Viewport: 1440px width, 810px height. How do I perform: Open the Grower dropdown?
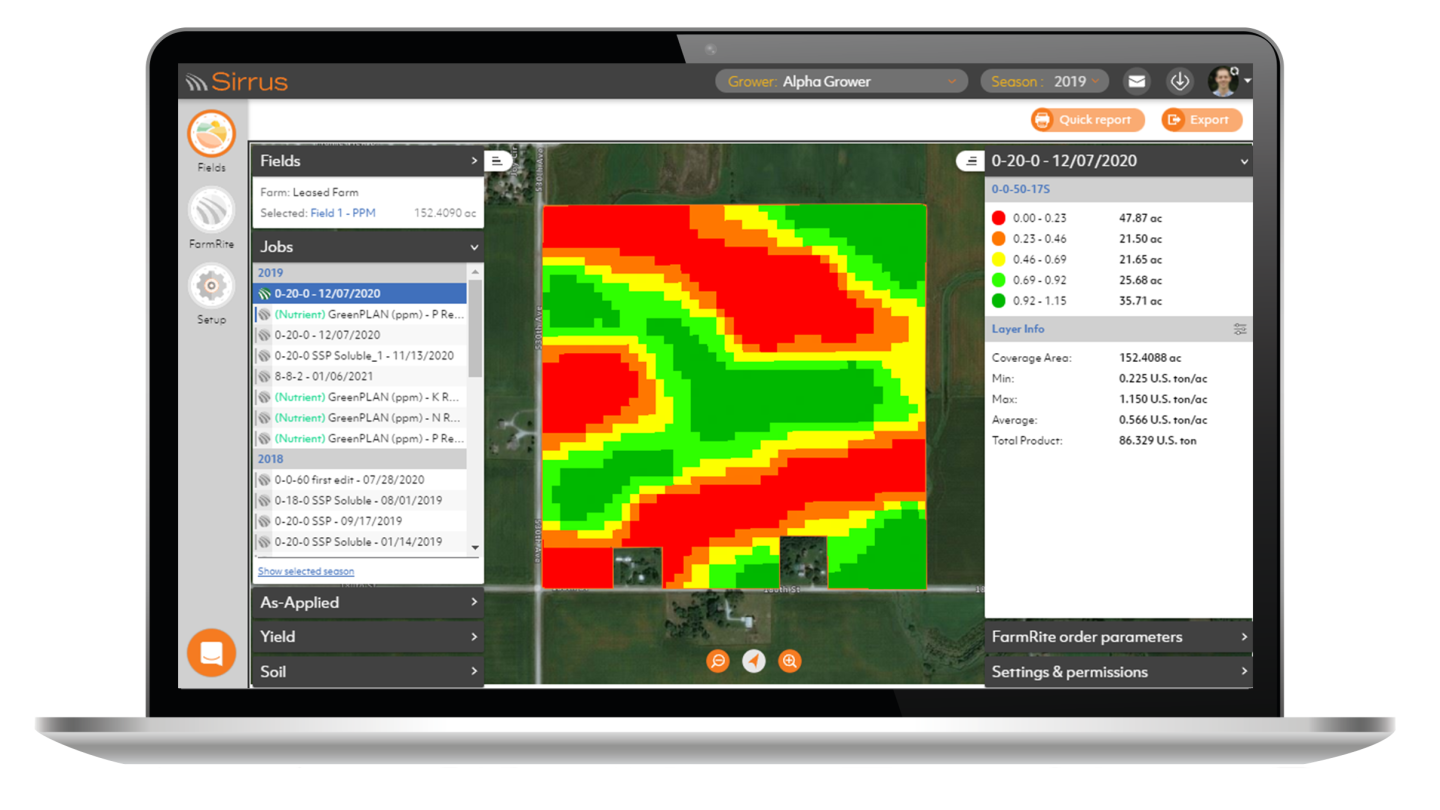[x=841, y=82]
